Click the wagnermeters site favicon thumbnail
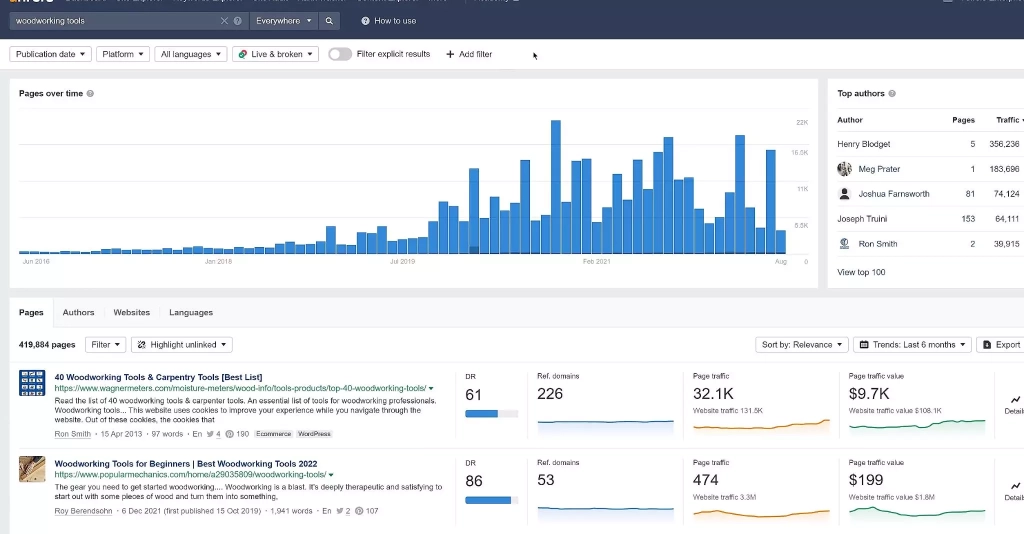The width and height of the screenshot is (1024, 534). (x=32, y=383)
